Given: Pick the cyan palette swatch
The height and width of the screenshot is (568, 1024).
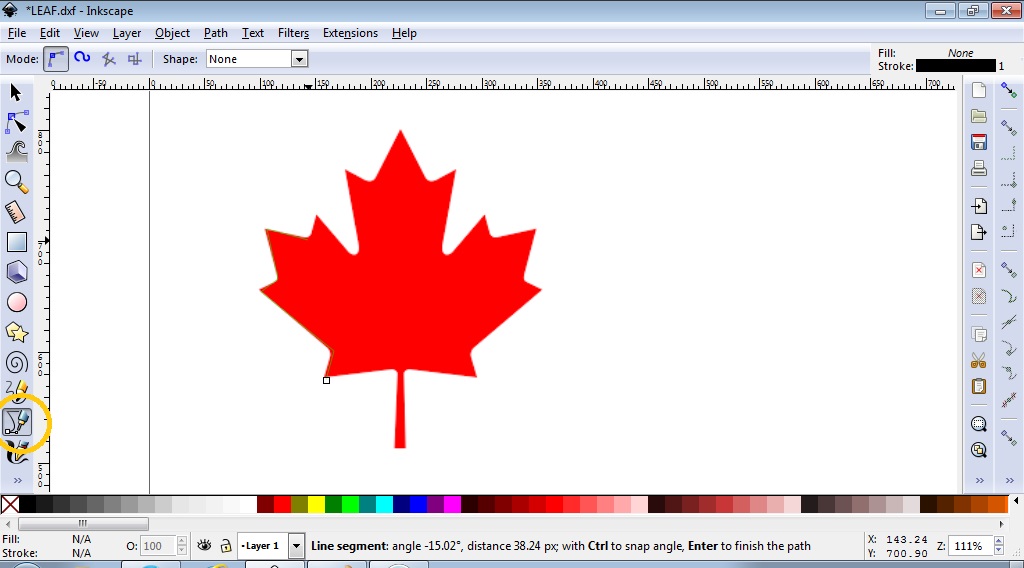Looking at the screenshot, I should [384, 504].
